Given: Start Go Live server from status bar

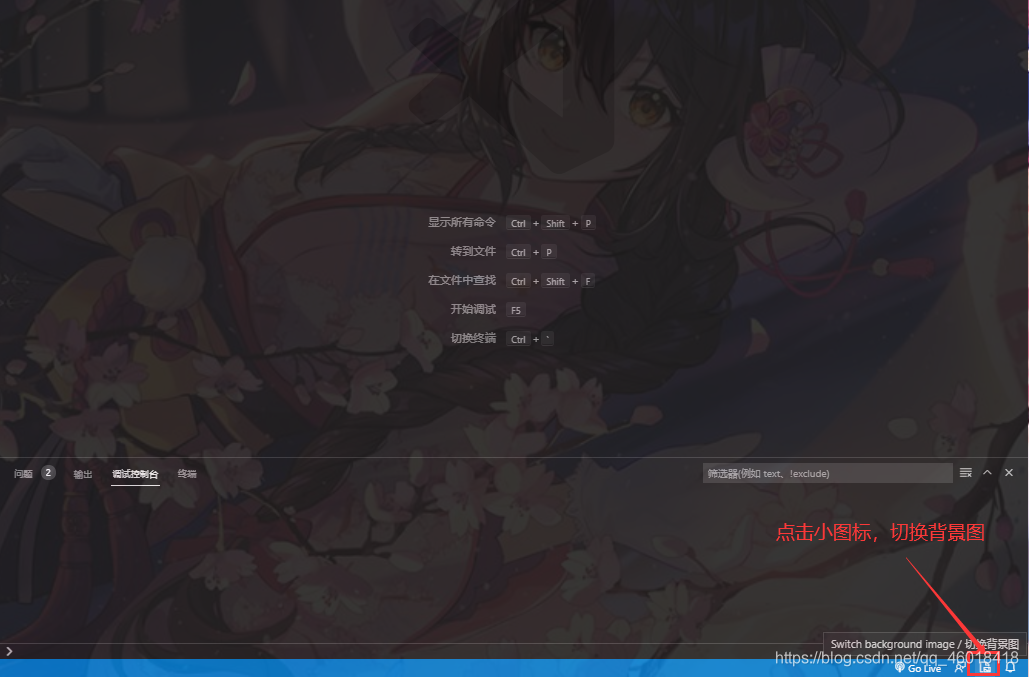Looking at the screenshot, I should 918,668.
